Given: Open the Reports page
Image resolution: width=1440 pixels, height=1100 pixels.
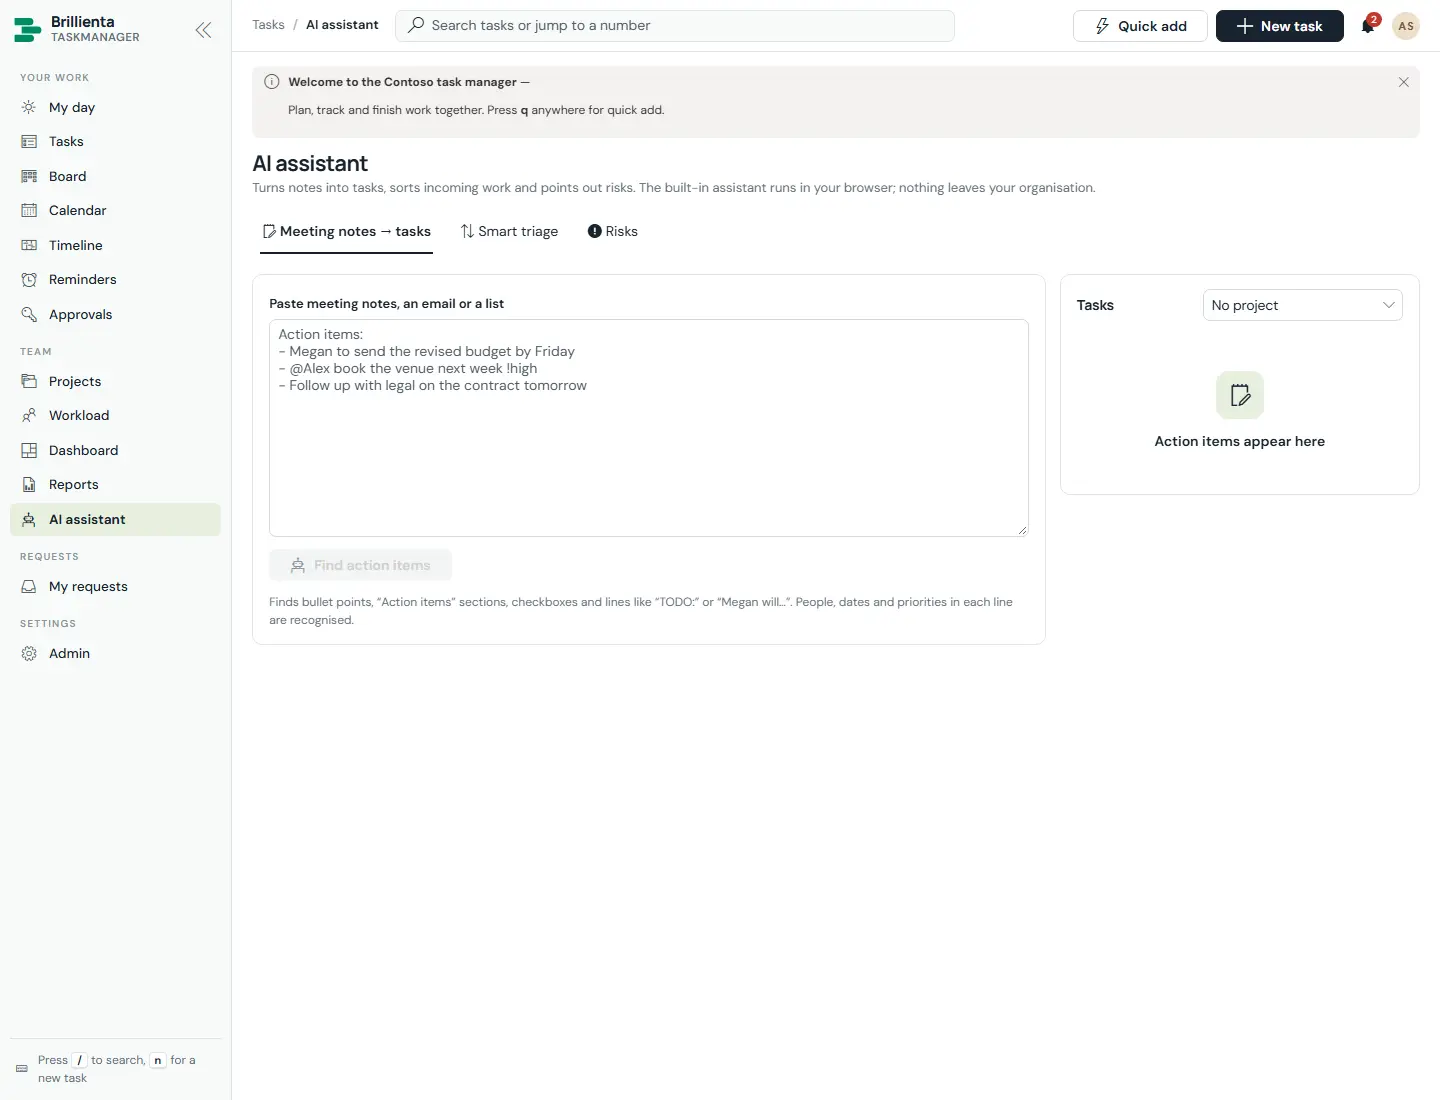Looking at the screenshot, I should point(115,485).
